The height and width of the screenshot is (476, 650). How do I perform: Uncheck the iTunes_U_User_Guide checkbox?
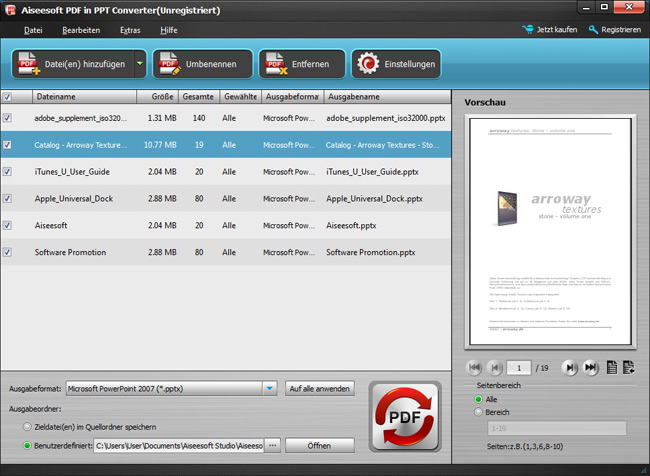(x=7, y=171)
